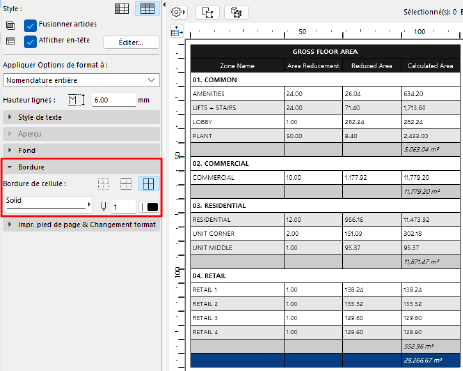Collapse the side panel with arrow
The image size is (463, 371).
(164, 5)
